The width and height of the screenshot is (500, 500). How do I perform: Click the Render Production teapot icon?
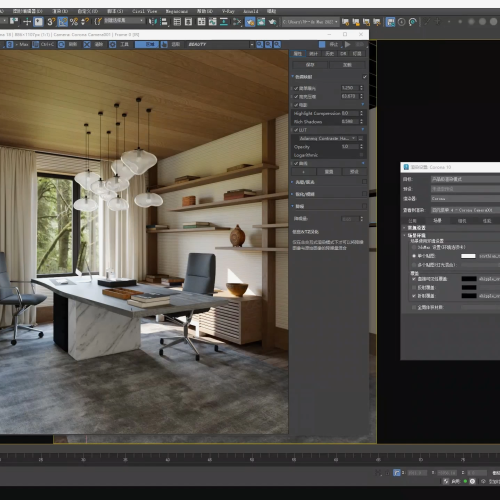tap(273, 22)
